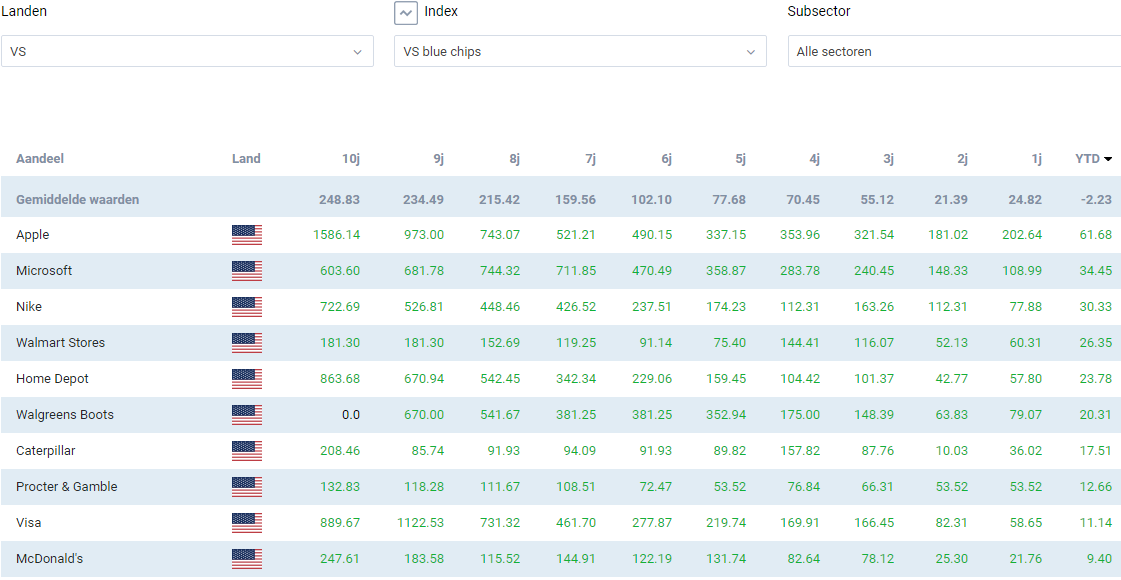Image resolution: width=1121 pixels, height=580 pixels.
Task: Click average 5j value 77.68
Action: (x=729, y=200)
